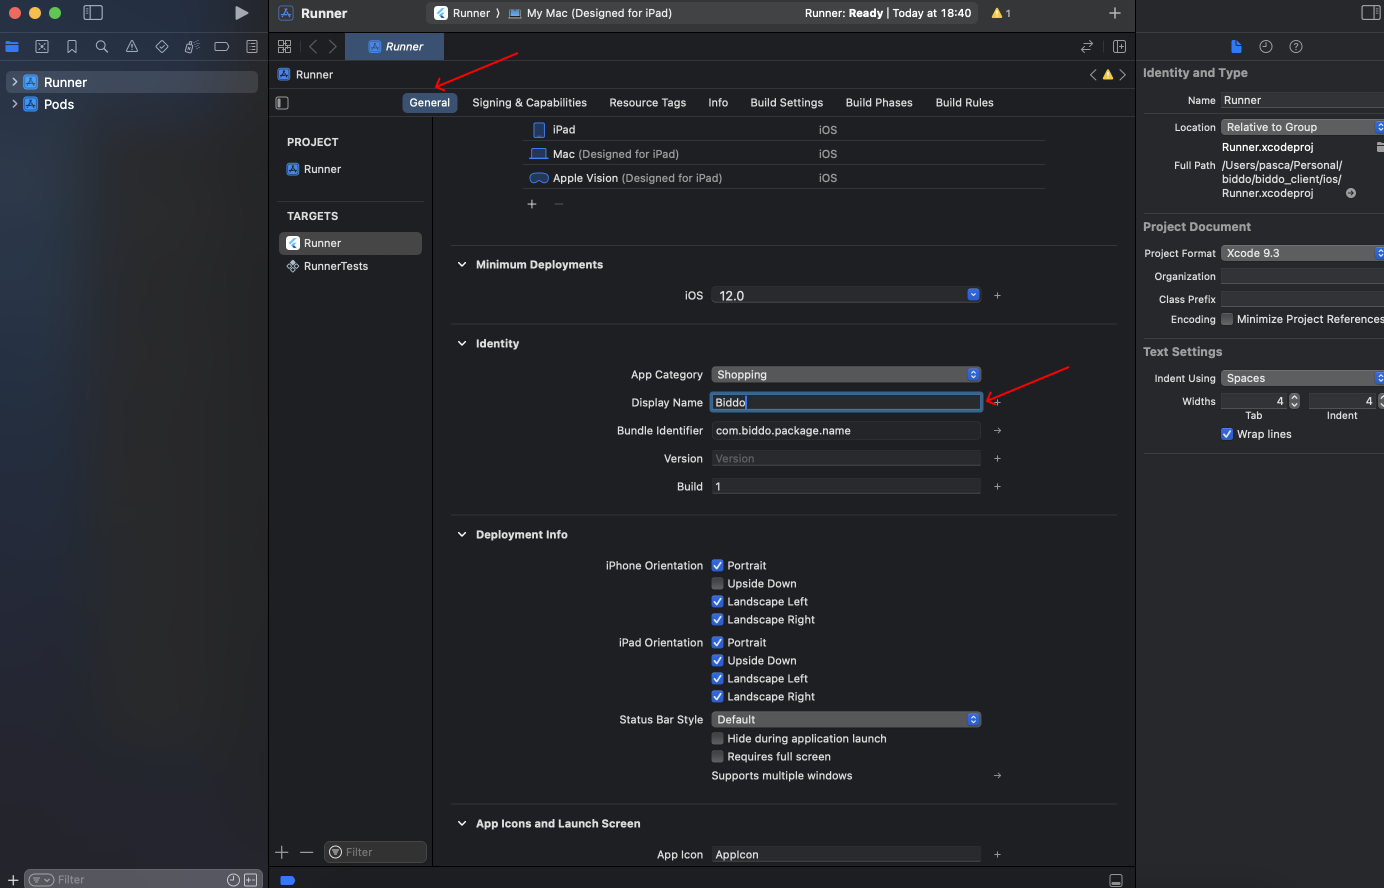This screenshot has height=888, width=1384.
Task: Toggle the navigator sidebar icon in title bar
Action: (93, 13)
